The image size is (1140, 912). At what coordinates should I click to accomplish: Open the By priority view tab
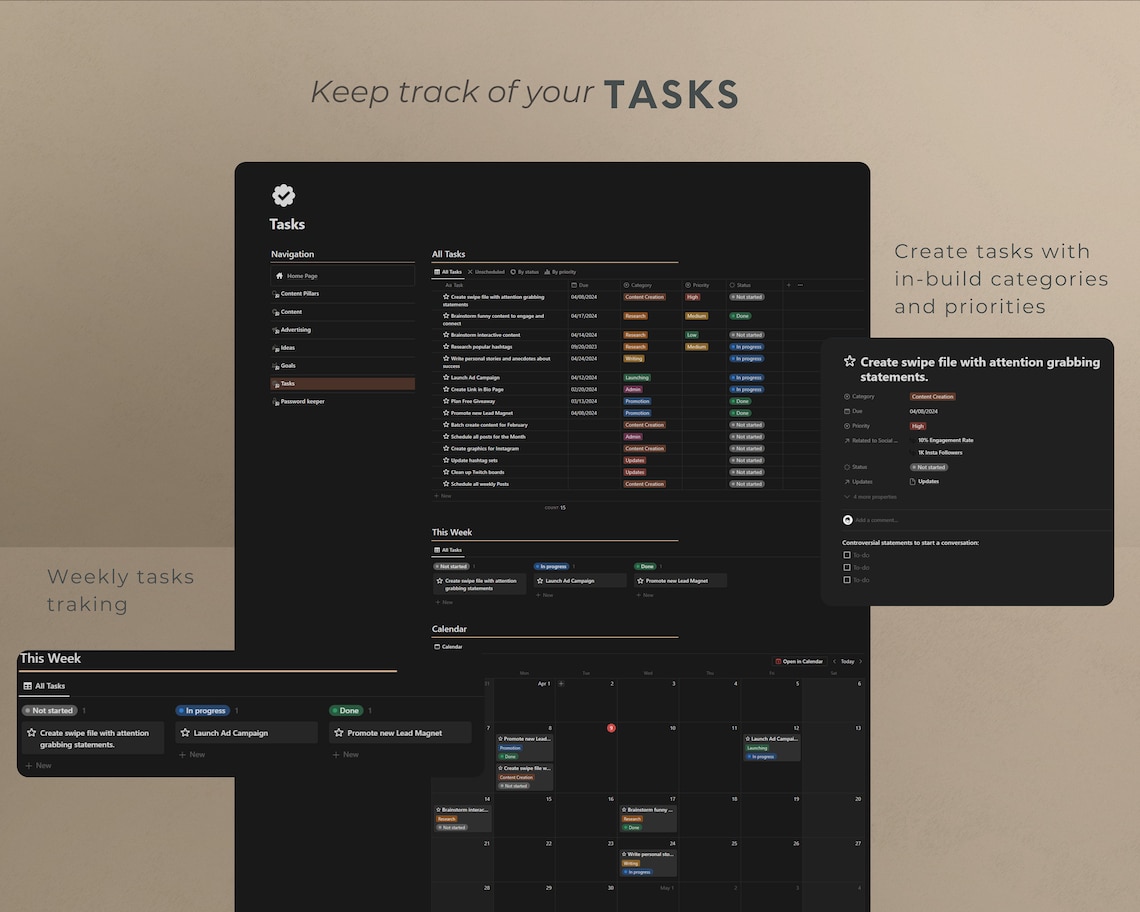(x=563, y=271)
